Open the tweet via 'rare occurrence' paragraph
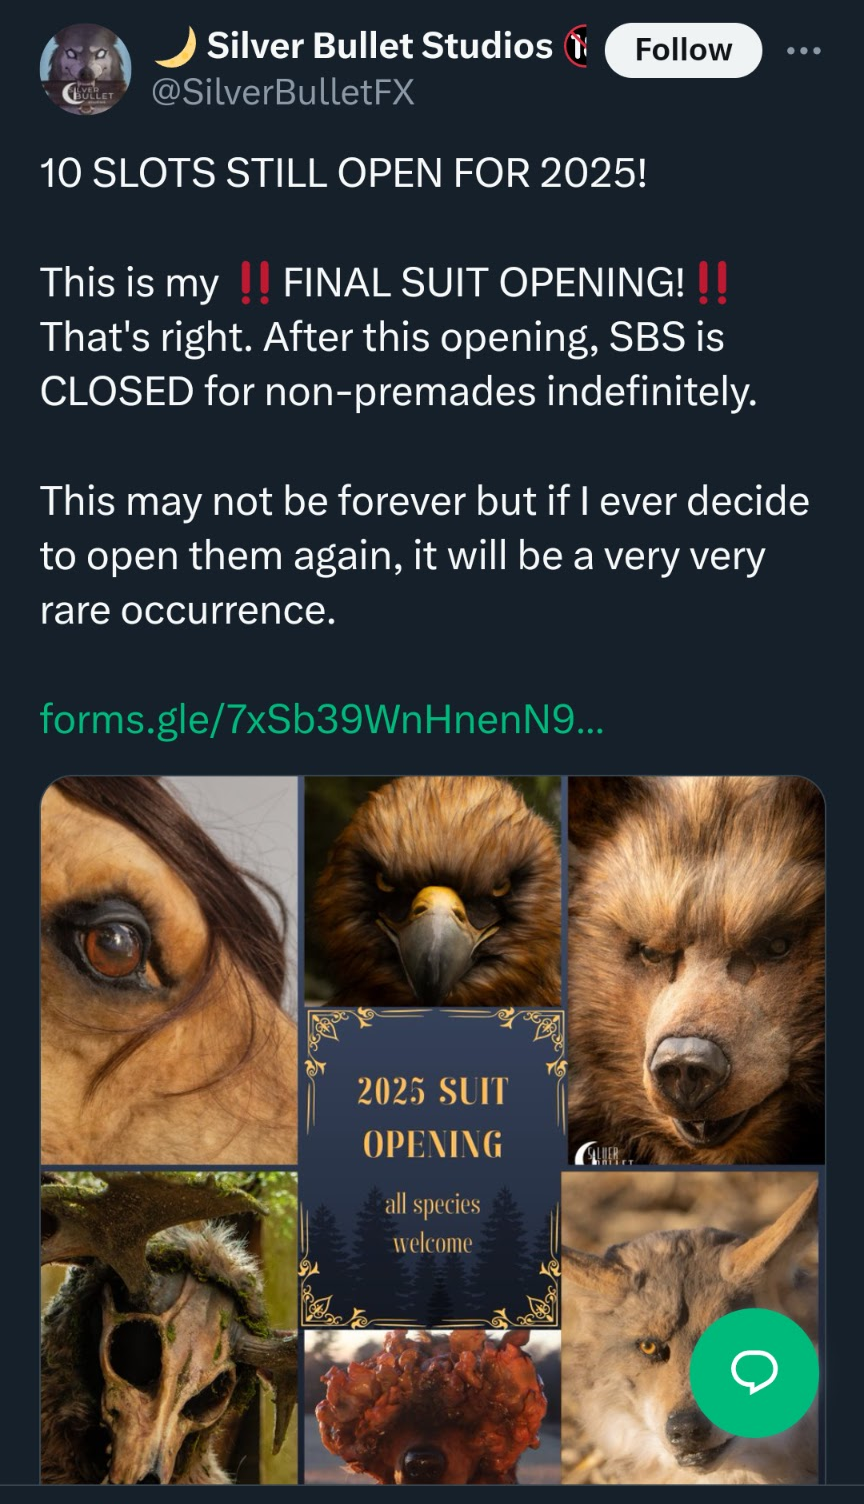Viewport: 864px width, 1504px height. click(424, 555)
